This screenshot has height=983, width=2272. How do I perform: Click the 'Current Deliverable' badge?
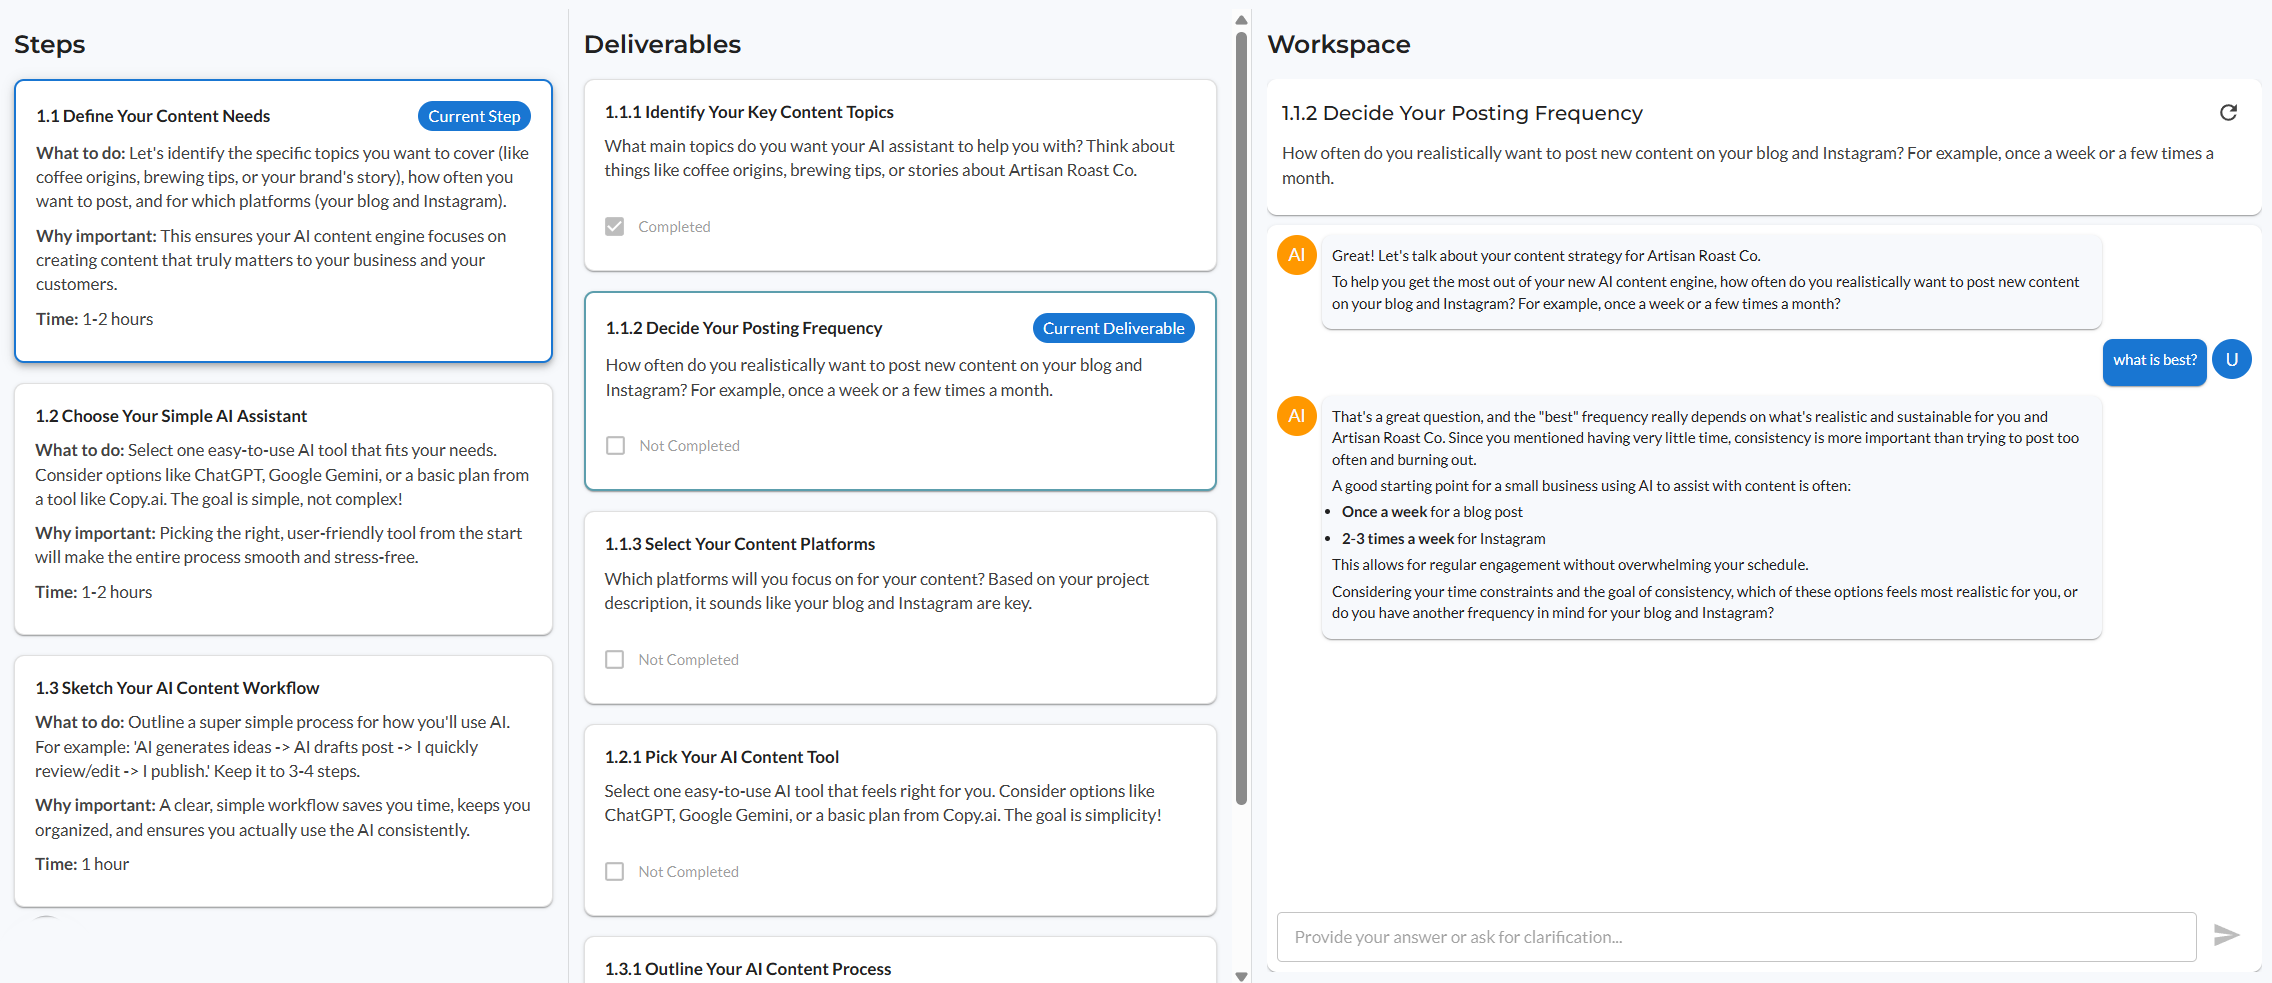coord(1113,327)
